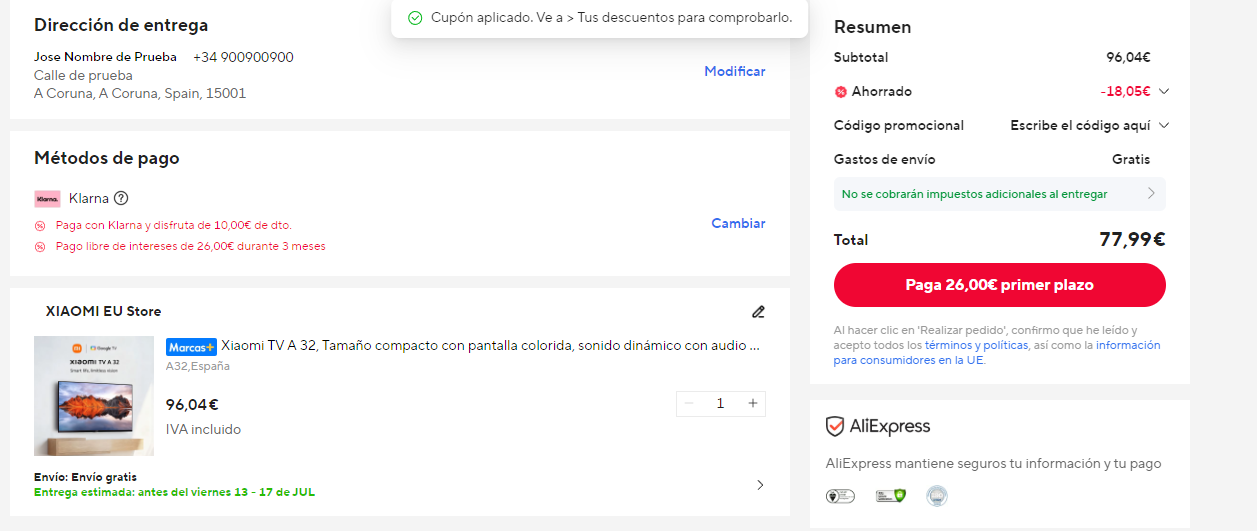Viewport: 1257px width, 531px height.
Task: Click 'IVA incluido' under product price
Action: 203,430
